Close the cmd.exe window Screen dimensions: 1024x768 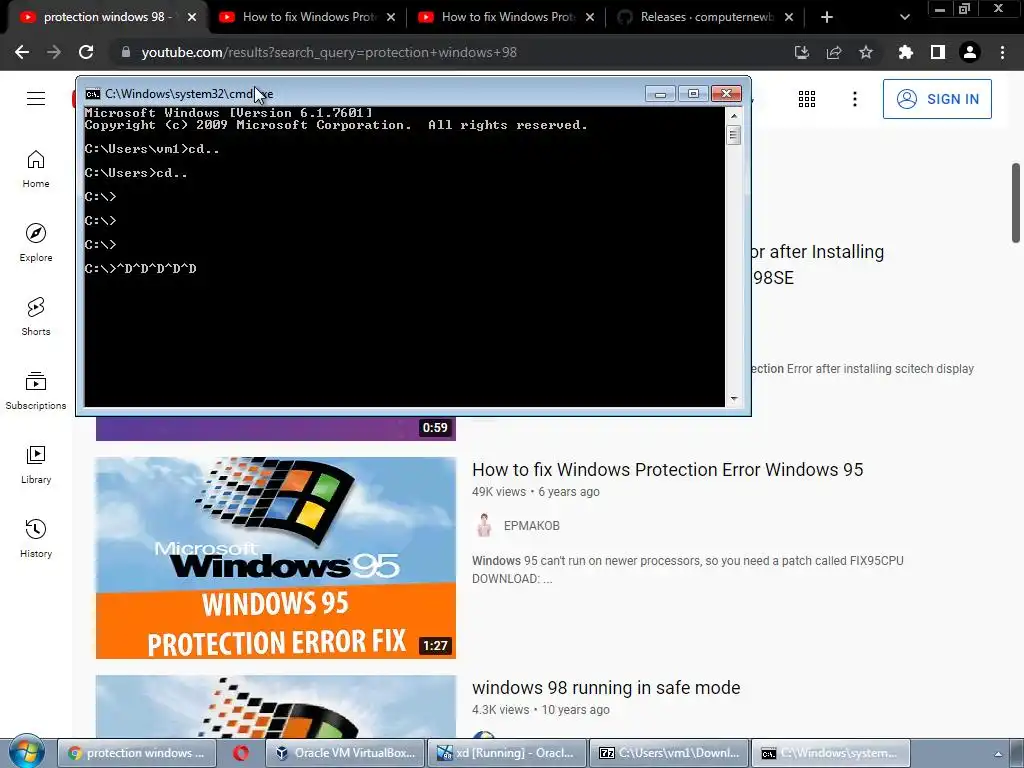coord(726,94)
